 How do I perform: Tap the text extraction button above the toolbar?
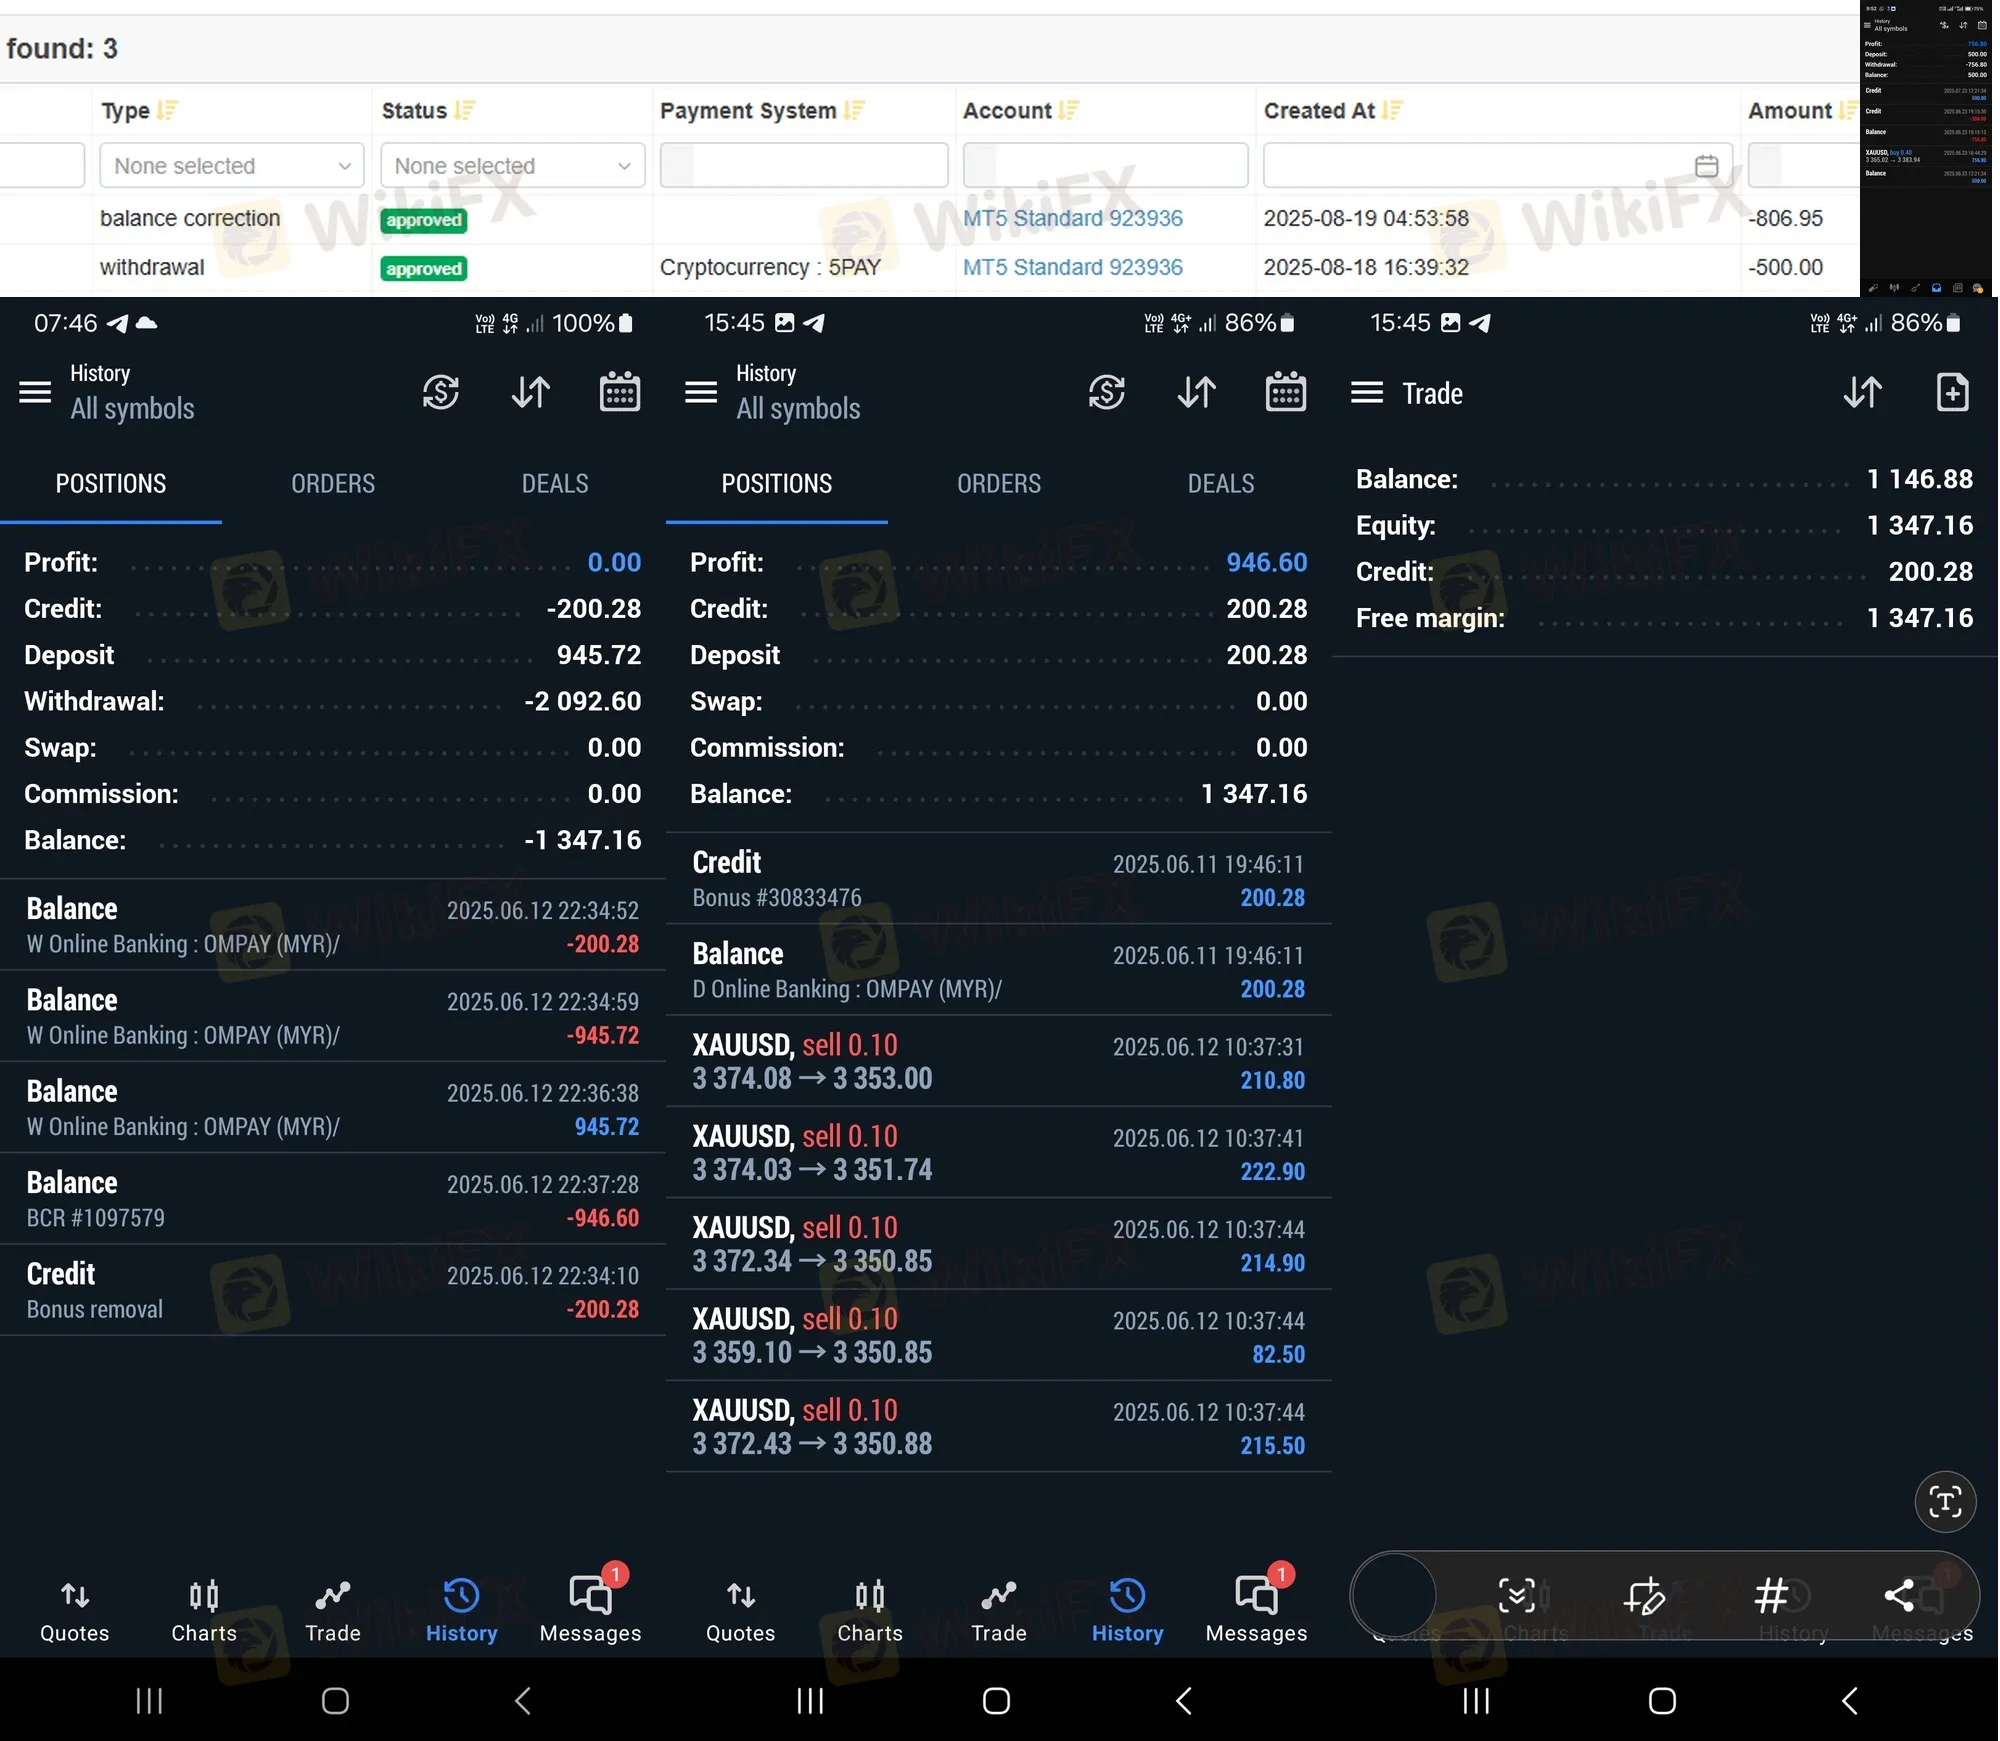click(1944, 1502)
